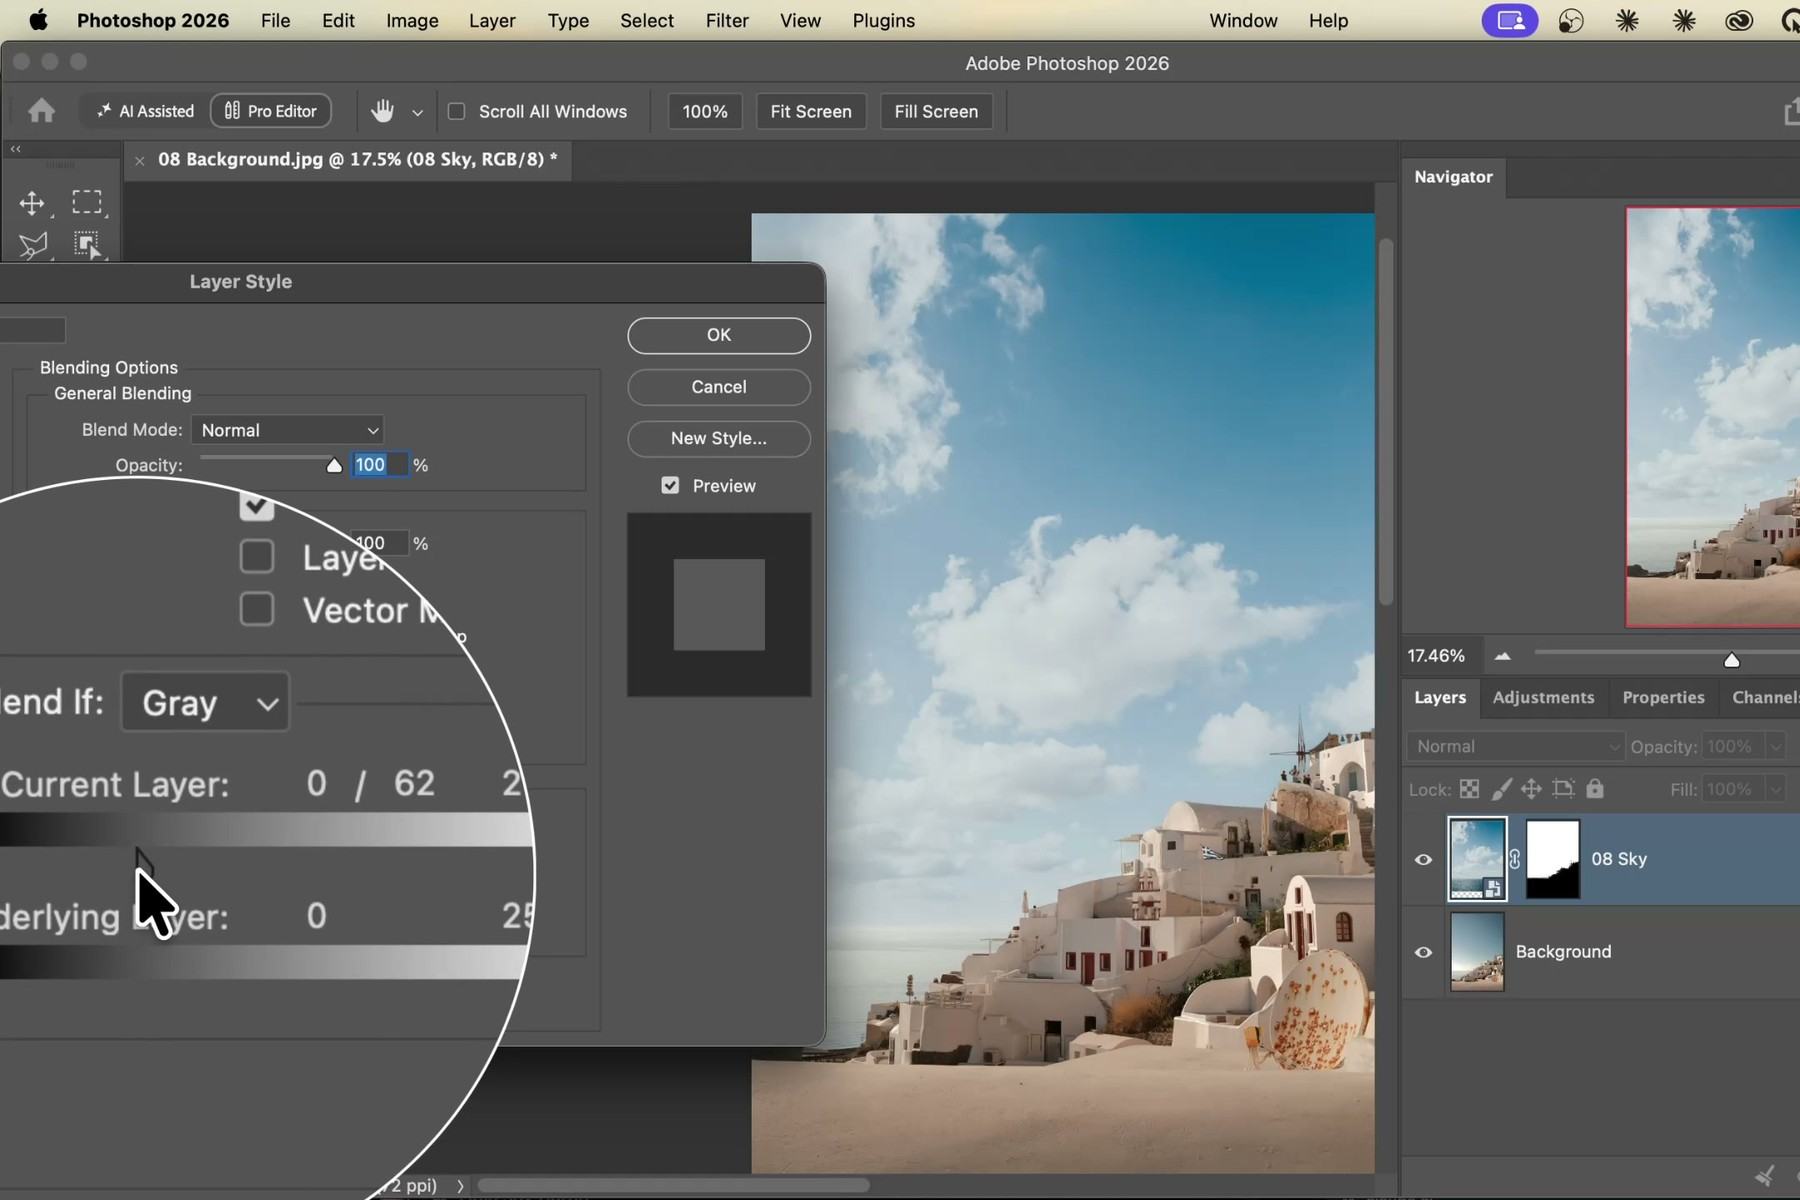Select the Object Selection tool
1800x1200 pixels.
[87, 245]
